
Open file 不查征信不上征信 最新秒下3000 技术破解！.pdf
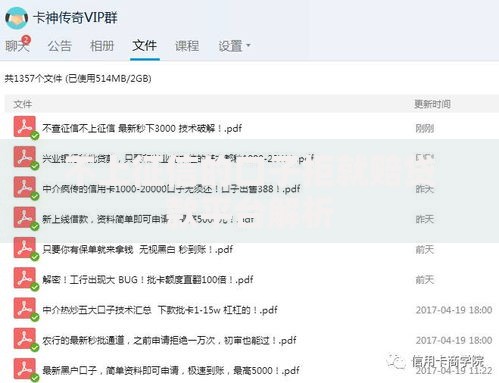pos(142,128)
